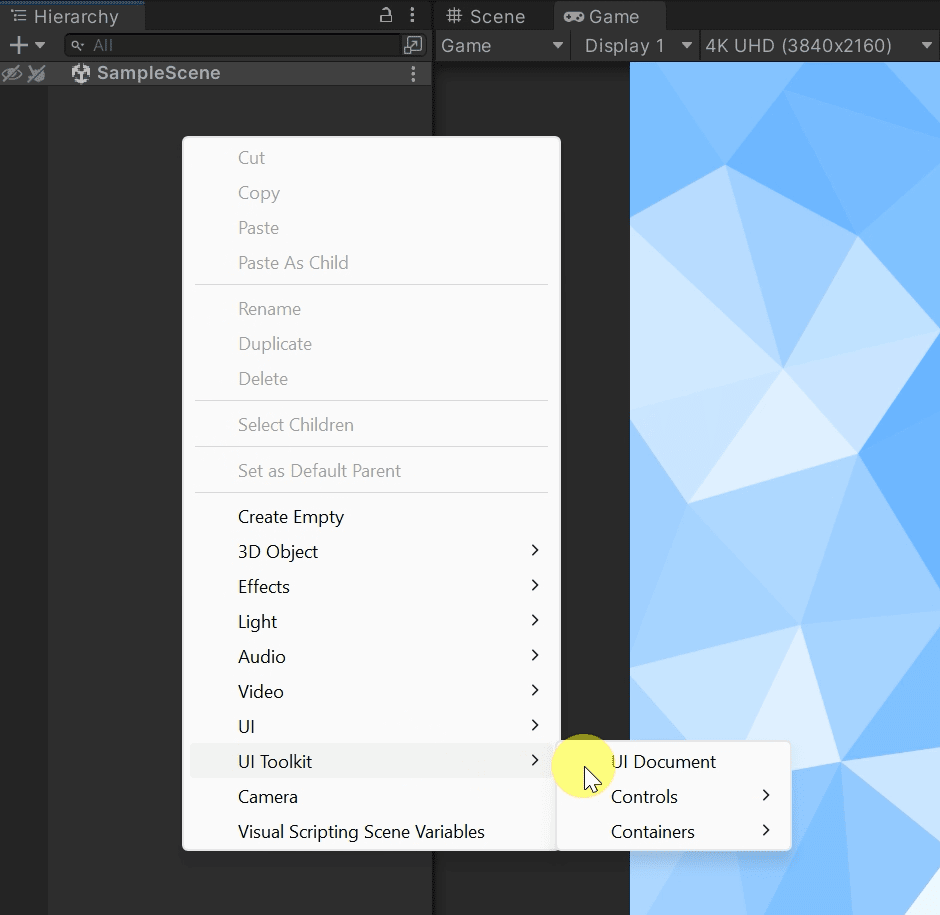Open the Hierarchy panel's three-dot menu
This screenshot has height=915, width=940.
(x=413, y=16)
